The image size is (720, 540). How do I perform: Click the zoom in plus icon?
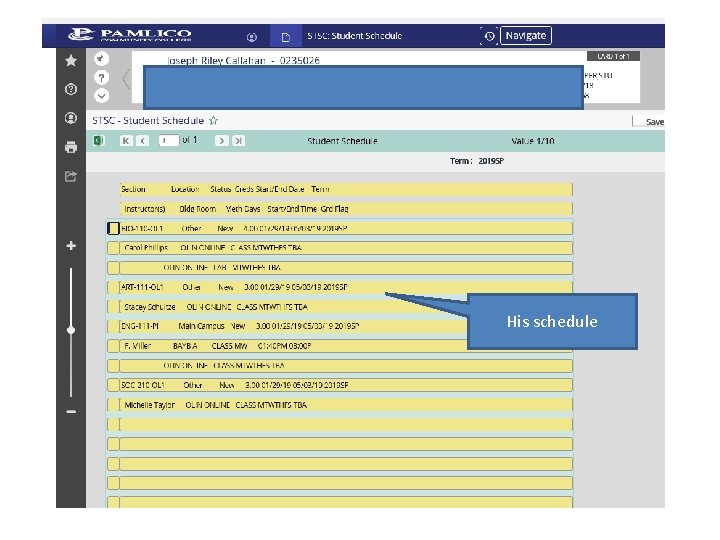pos(71,246)
